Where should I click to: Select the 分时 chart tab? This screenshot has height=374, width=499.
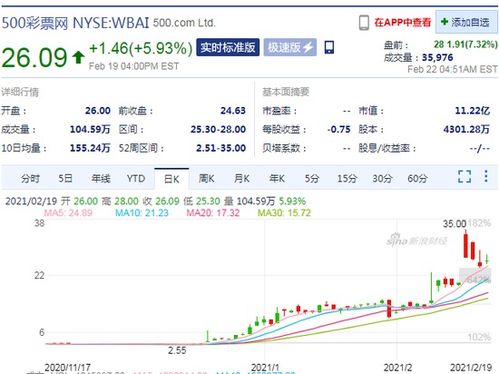pyautogui.click(x=30, y=179)
